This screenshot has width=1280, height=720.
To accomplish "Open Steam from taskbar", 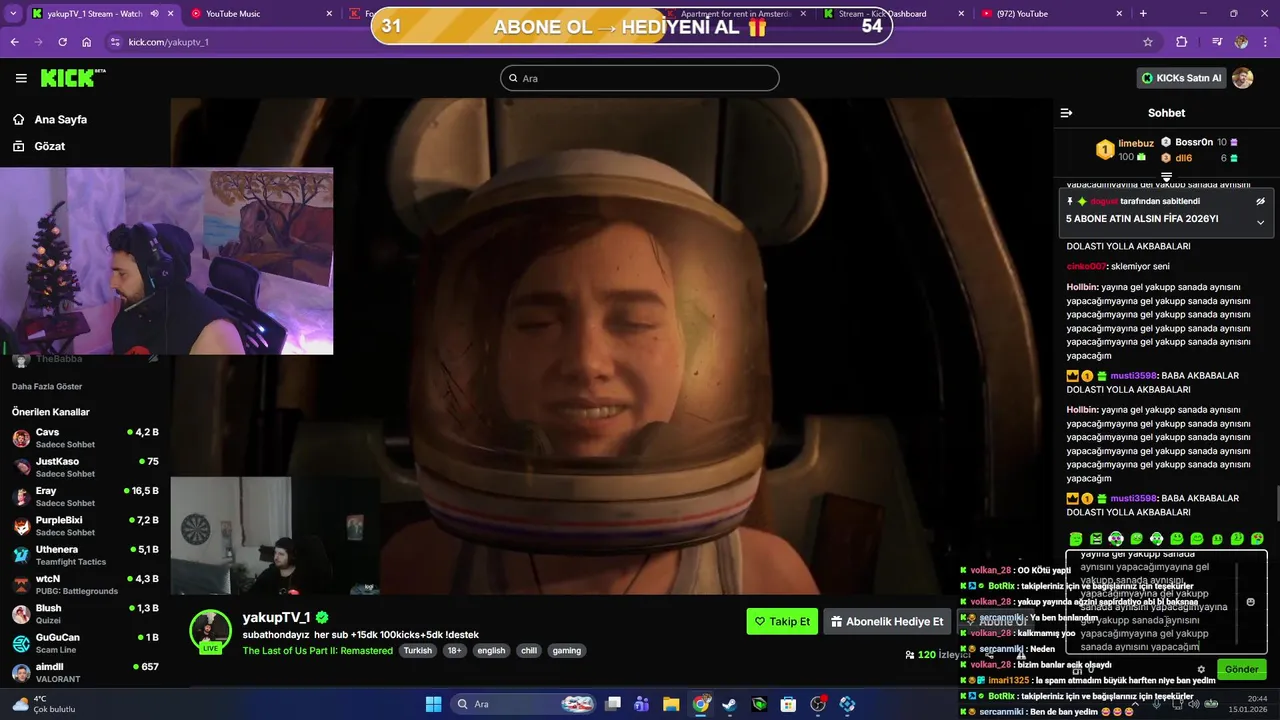I will coord(730,704).
